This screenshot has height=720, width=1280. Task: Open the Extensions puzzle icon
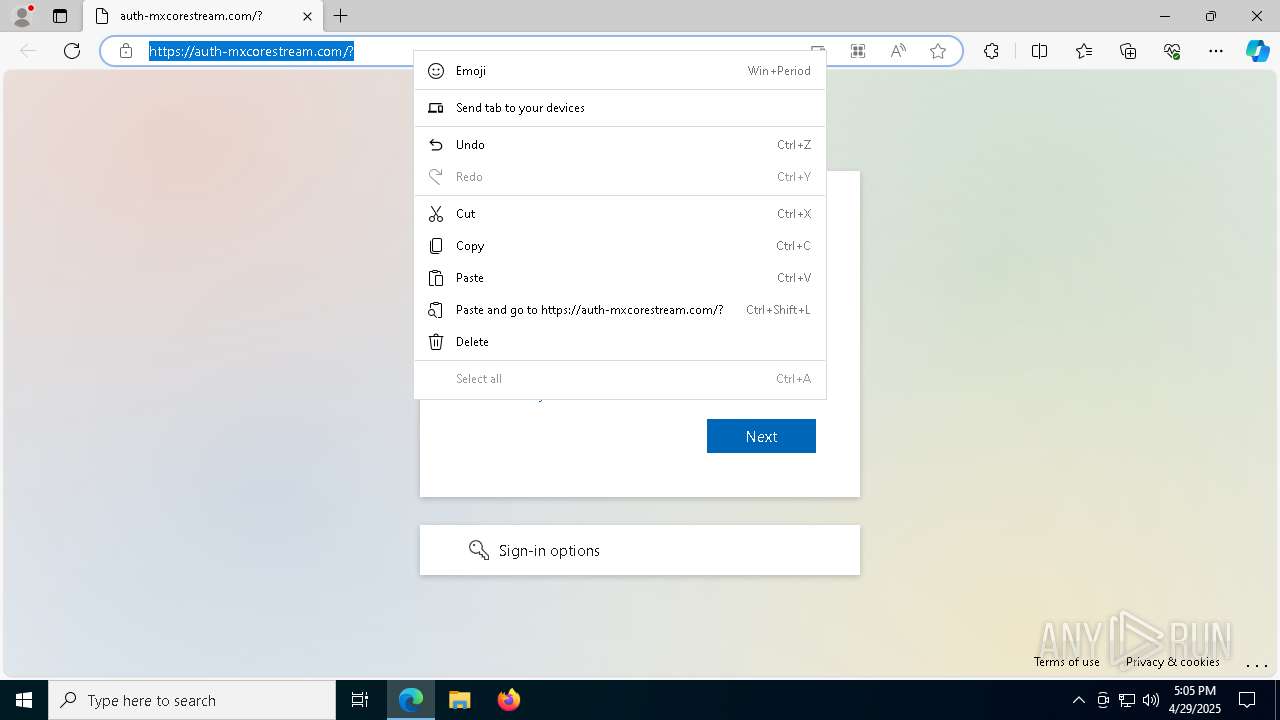[991, 51]
